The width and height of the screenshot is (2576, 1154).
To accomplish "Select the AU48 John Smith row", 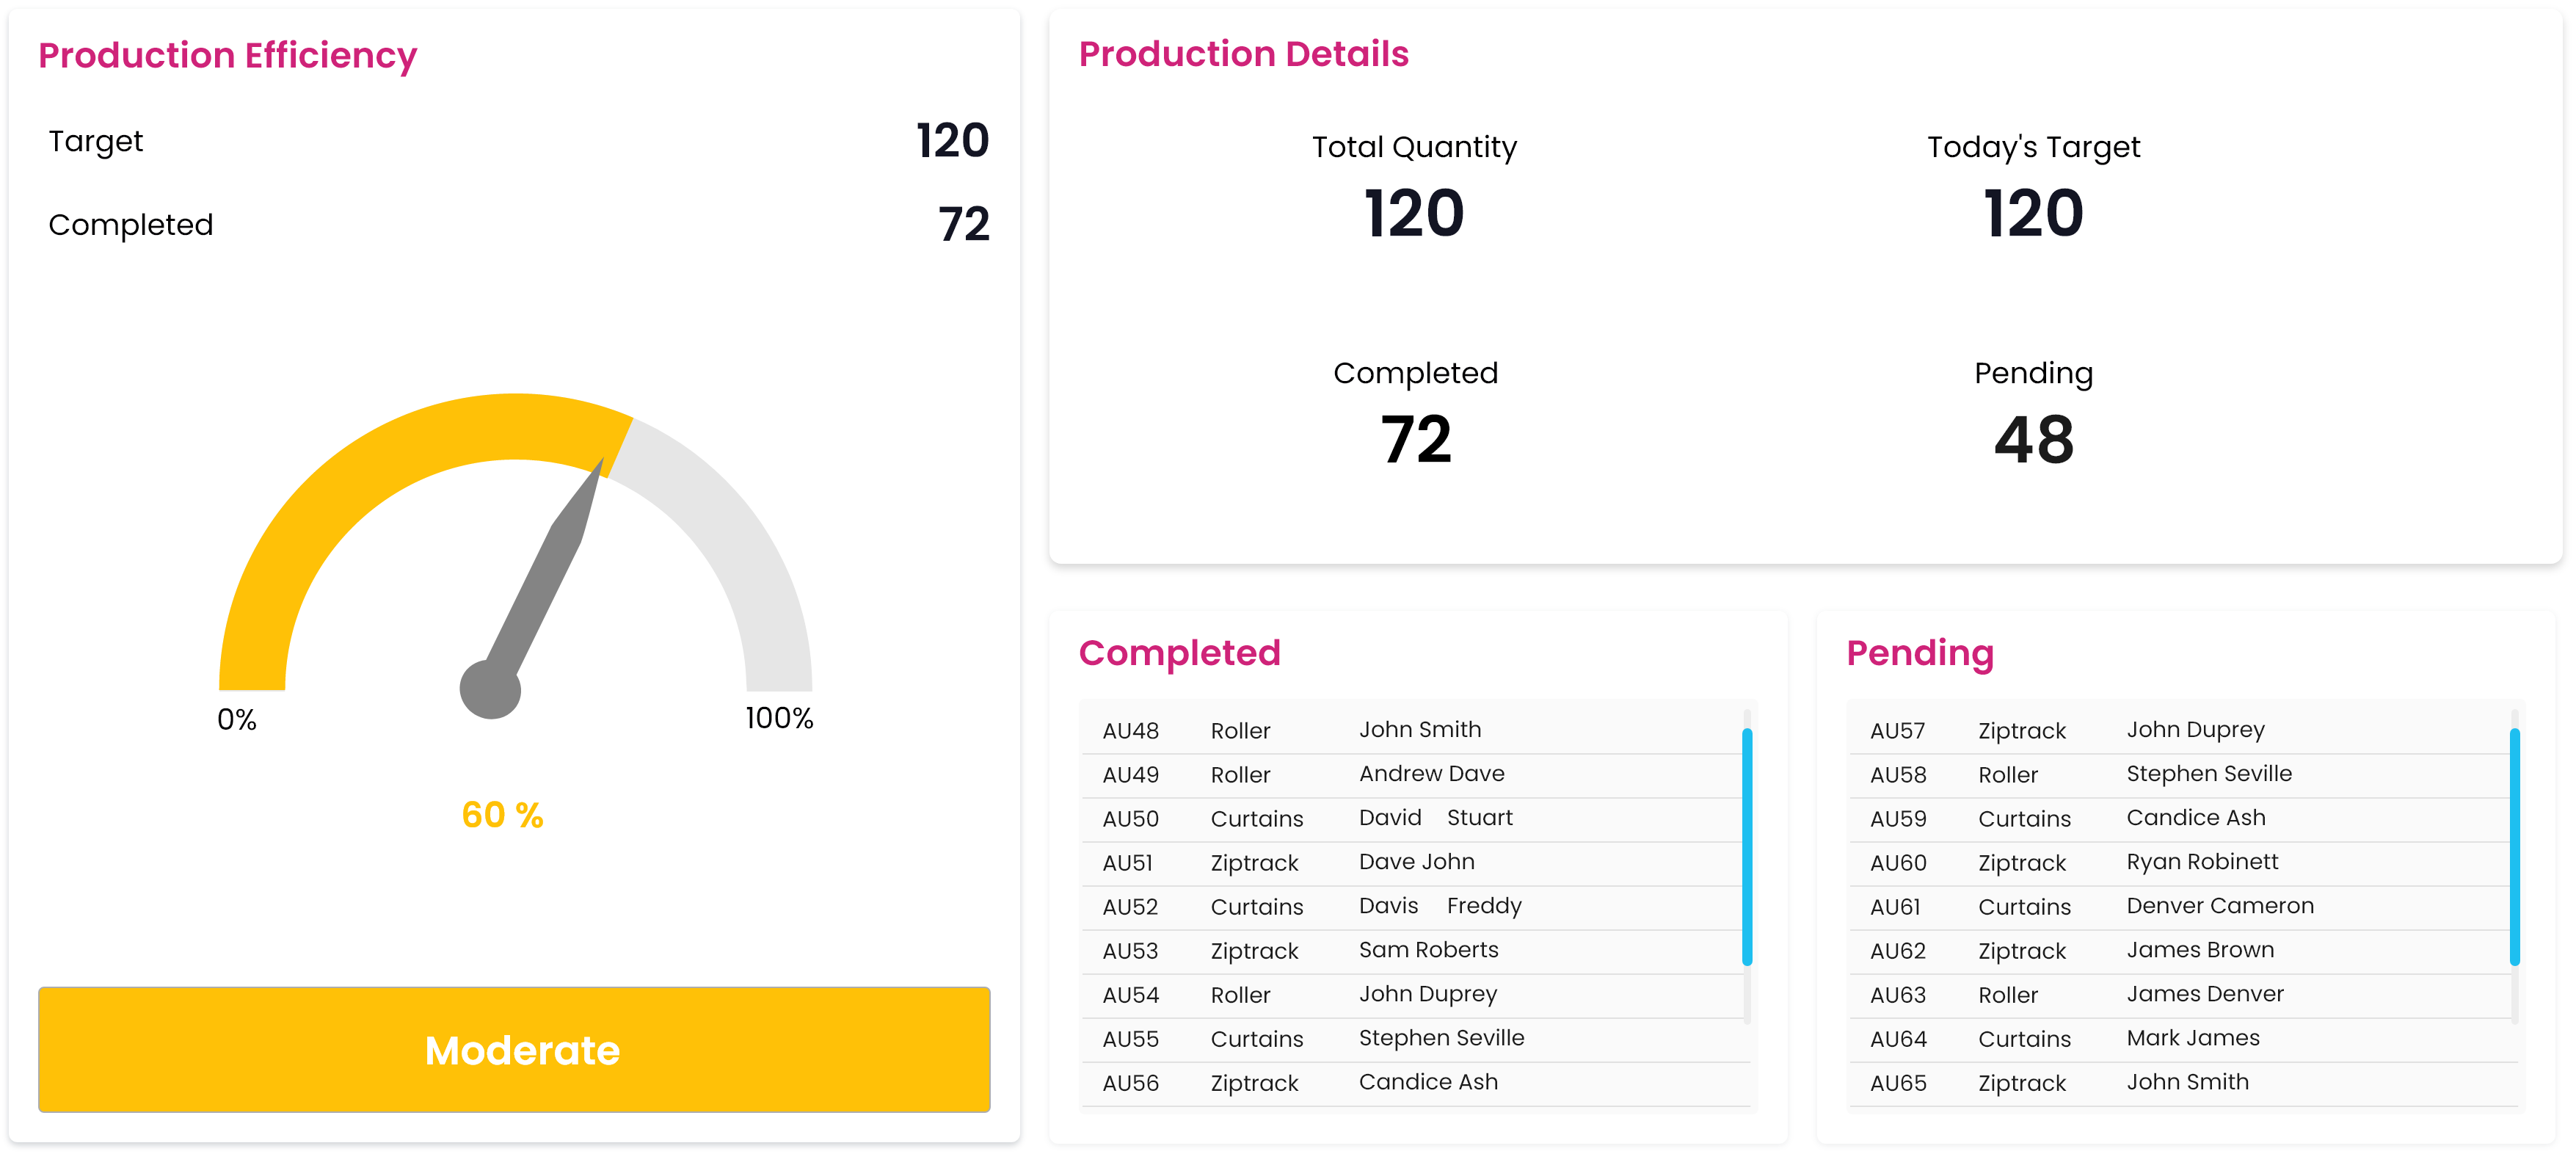I will click(1414, 730).
